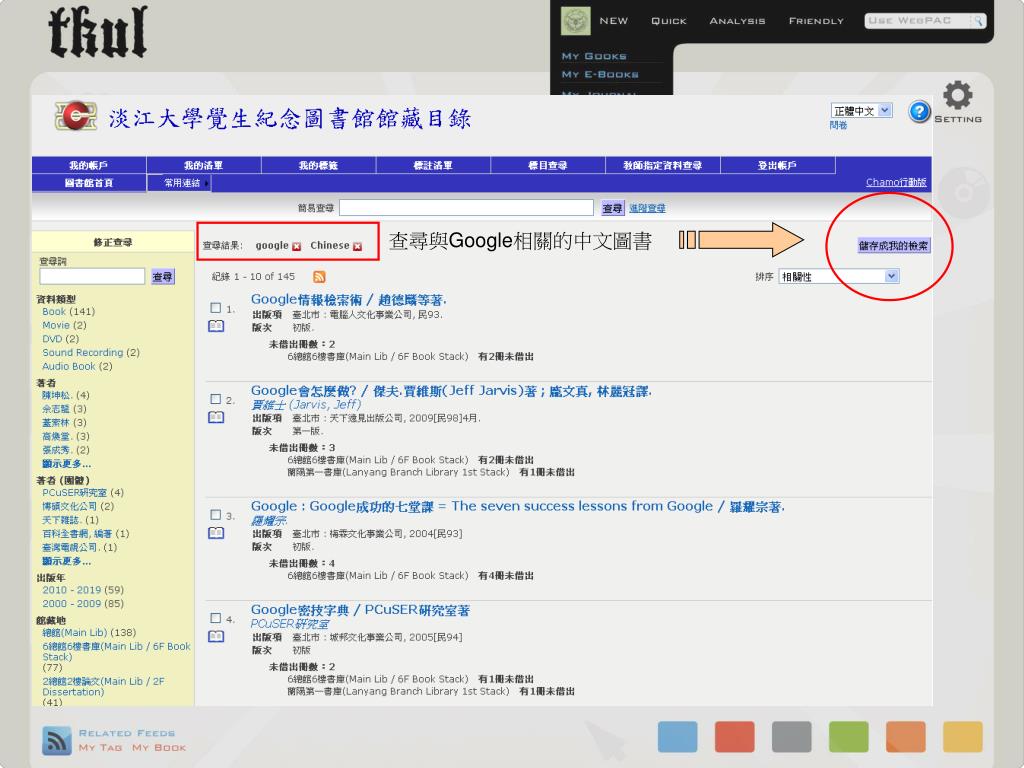This screenshot has height=768, width=1024.
Task: Open the 我的帳戶 tab
Action: (89, 165)
